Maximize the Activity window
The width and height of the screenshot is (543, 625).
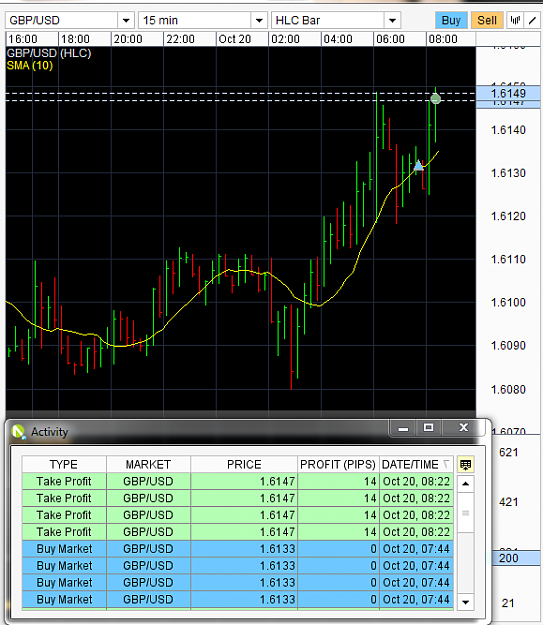pyautogui.click(x=429, y=428)
